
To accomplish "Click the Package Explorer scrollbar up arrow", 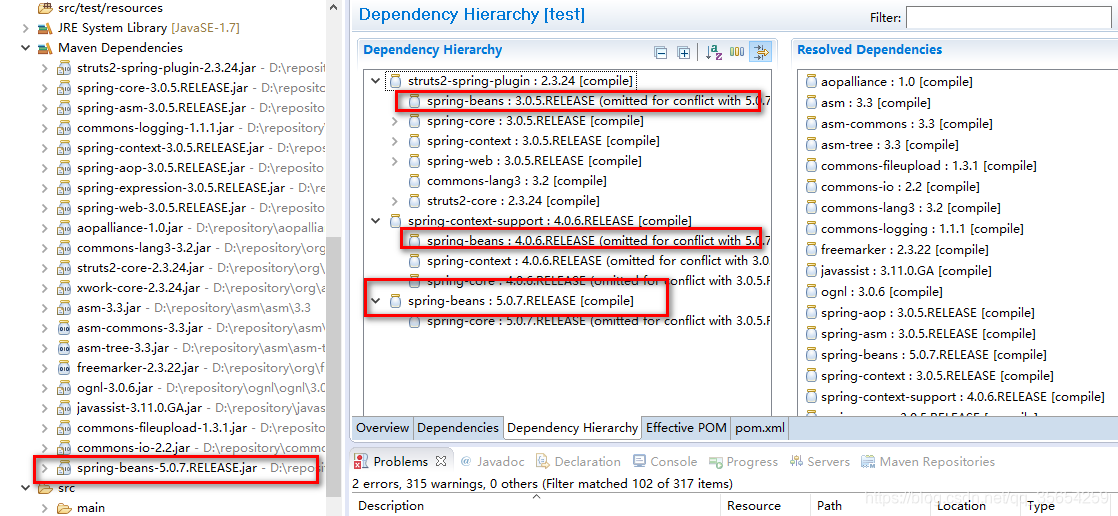I will (x=333, y=8).
